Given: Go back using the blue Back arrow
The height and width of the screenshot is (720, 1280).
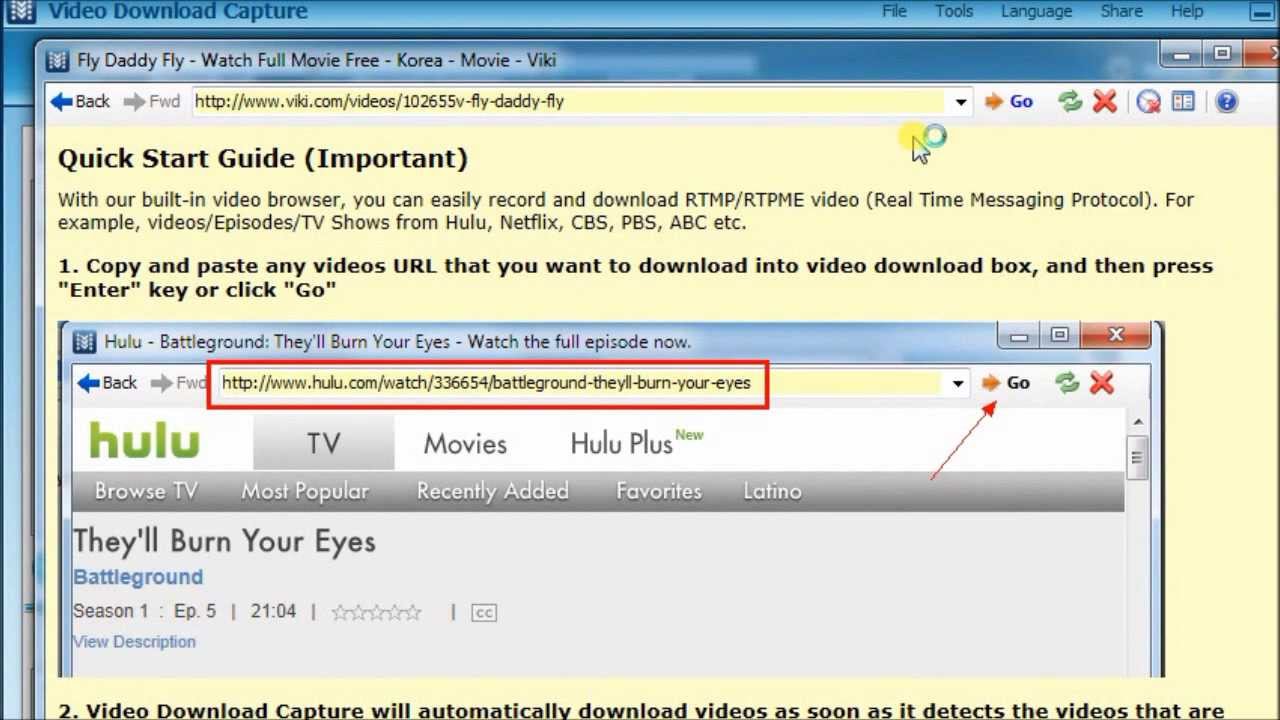Looking at the screenshot, I should click(80, 102).
